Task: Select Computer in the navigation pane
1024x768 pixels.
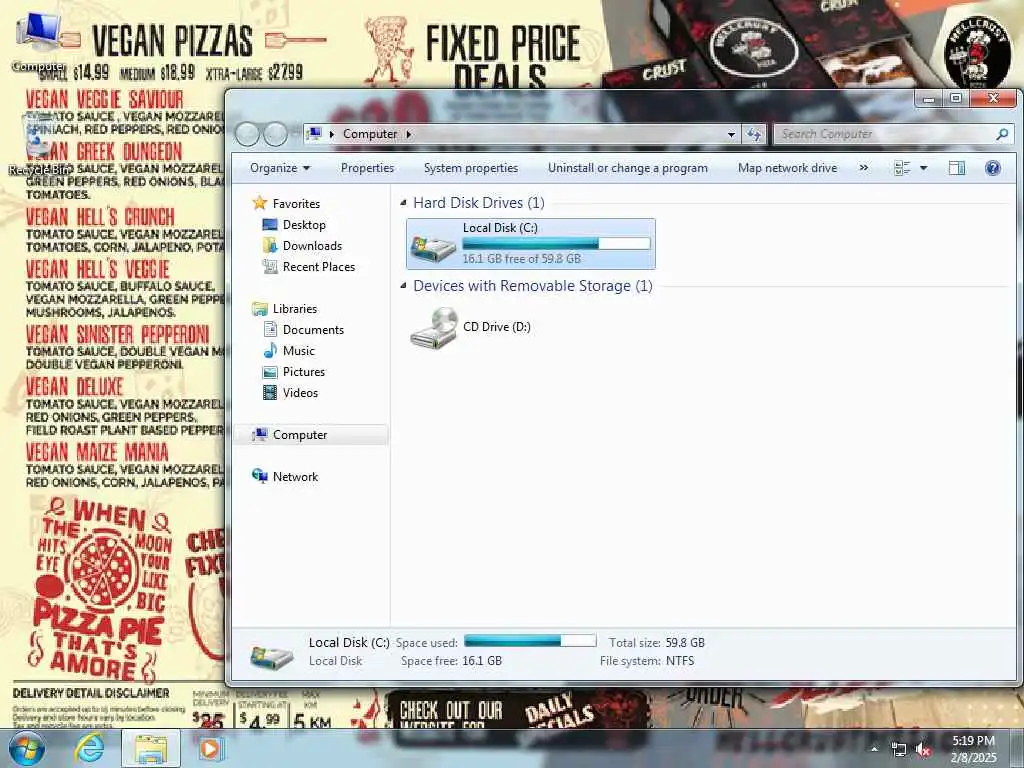Action: click(x=311, y=435)
